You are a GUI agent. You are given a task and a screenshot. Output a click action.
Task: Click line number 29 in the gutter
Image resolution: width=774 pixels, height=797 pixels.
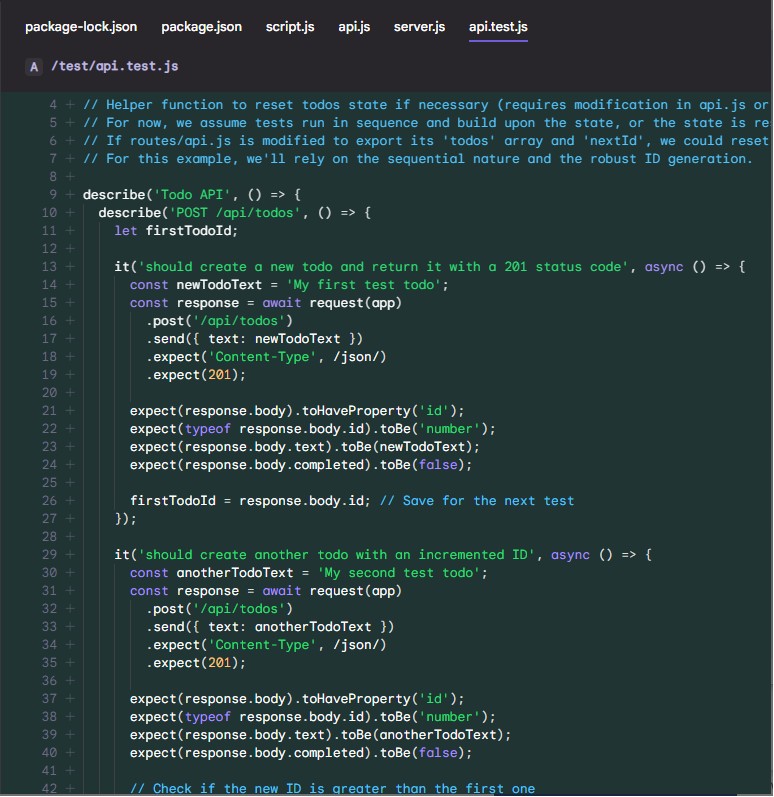pyautogui.click(x=49, y=555)
